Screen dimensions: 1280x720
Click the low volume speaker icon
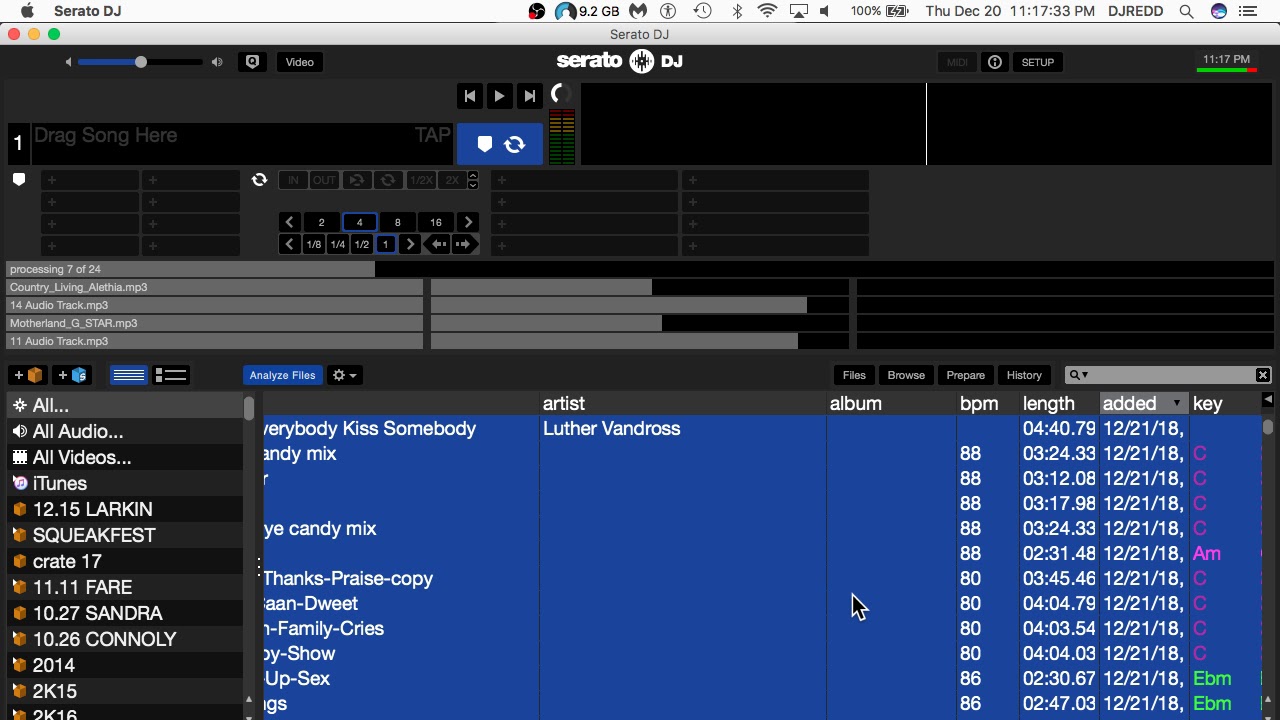tap(68, 62)
